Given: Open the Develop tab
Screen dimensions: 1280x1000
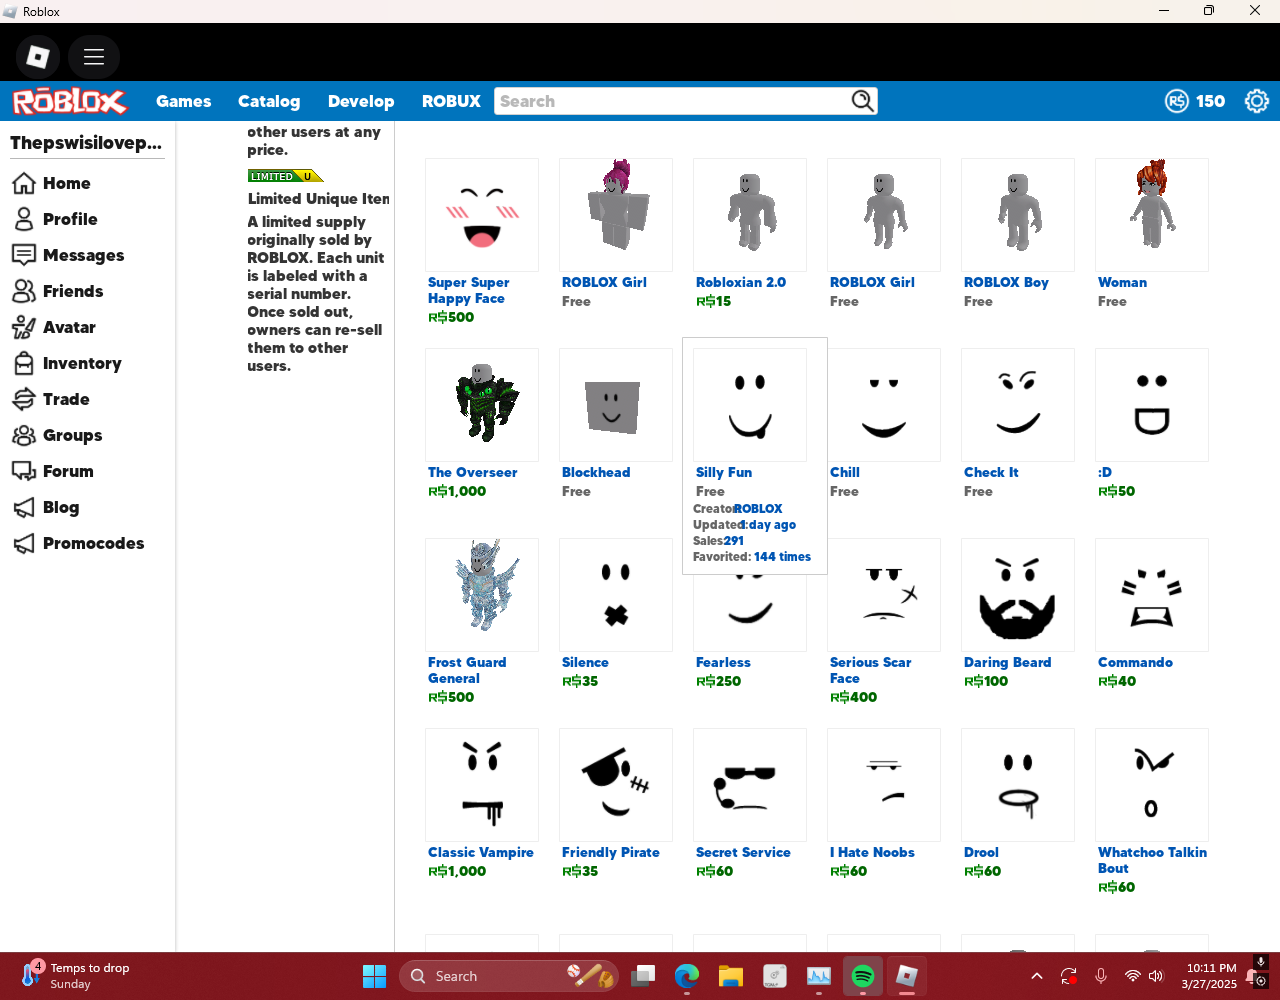Looking at the screenshot, I should [x=361, y=101].
